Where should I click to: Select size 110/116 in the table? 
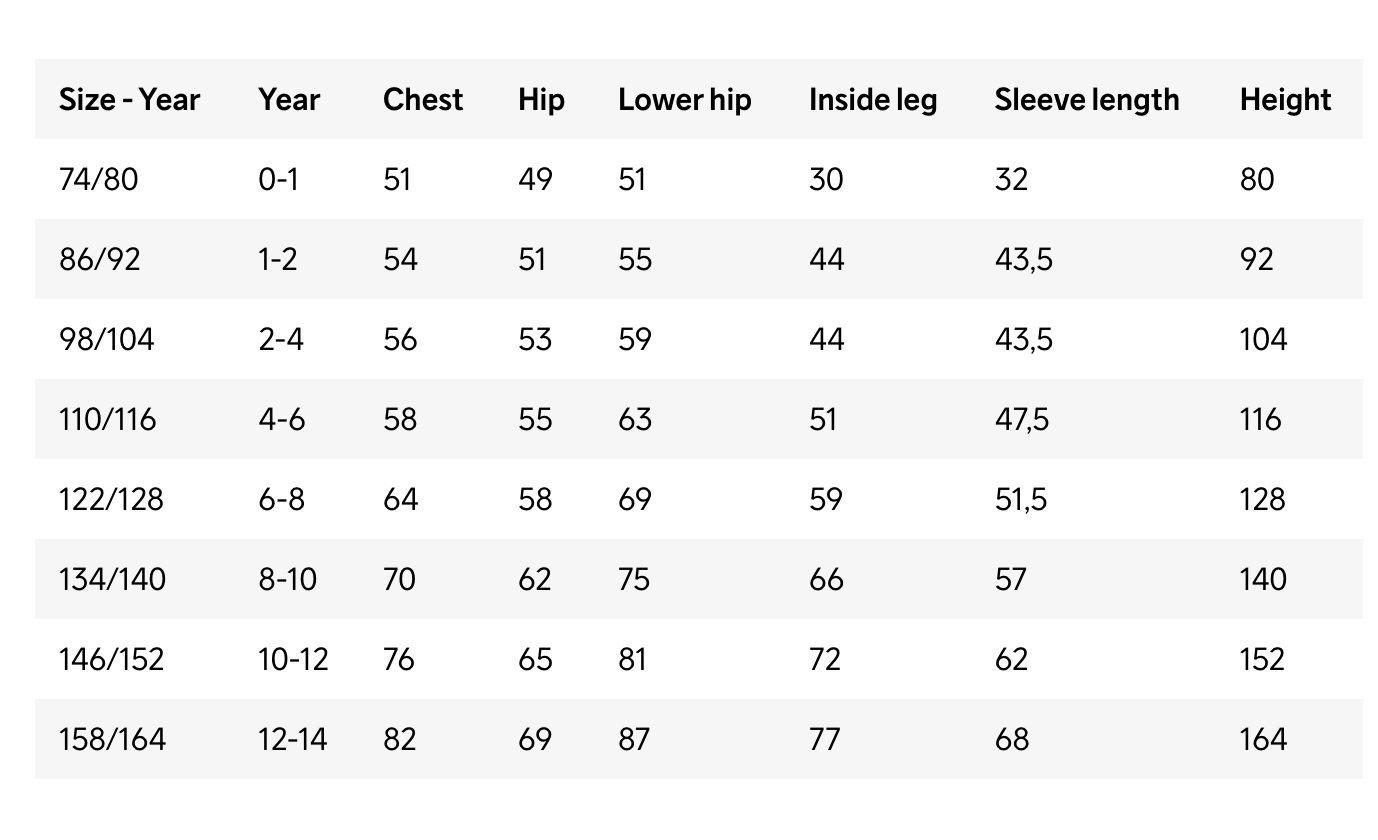tap(108, 420)
